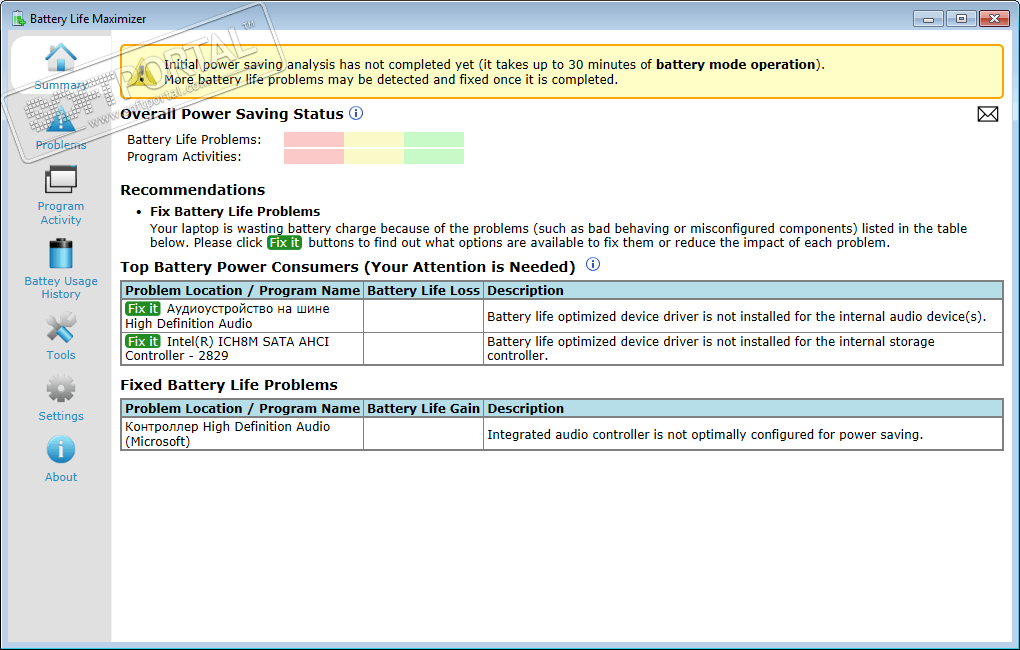Click 'Integrated audio controller is not optimally configured' text

(x=705, y=435)
